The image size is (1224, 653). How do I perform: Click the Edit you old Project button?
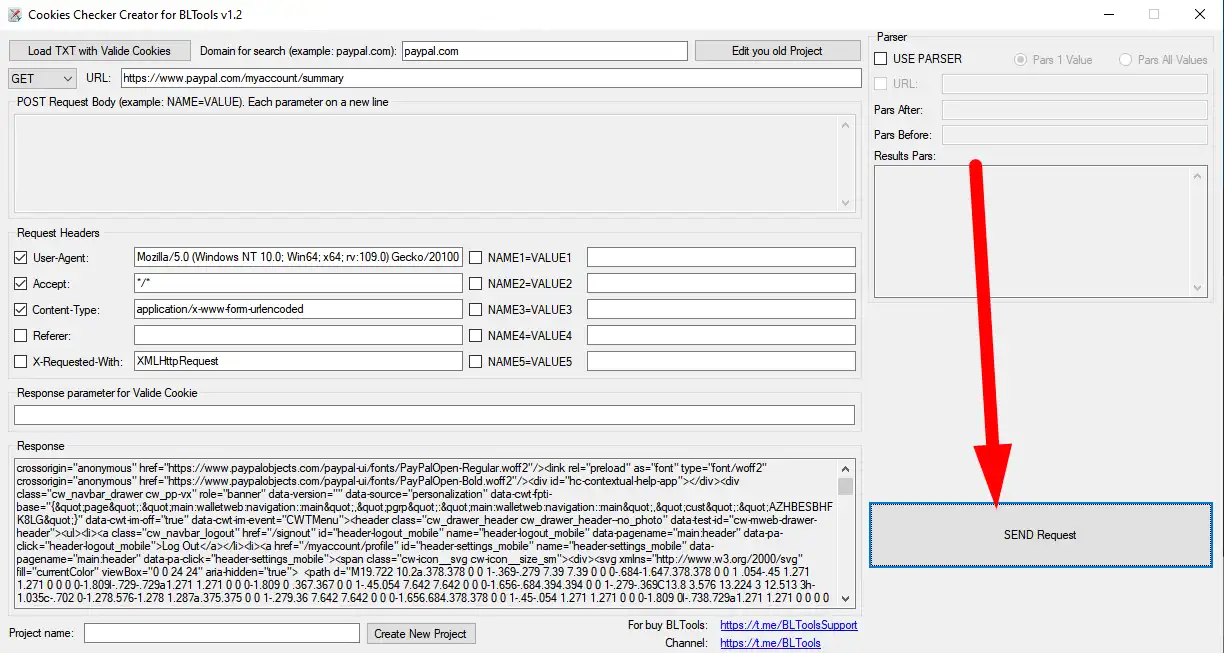click(x=777, y=51)
